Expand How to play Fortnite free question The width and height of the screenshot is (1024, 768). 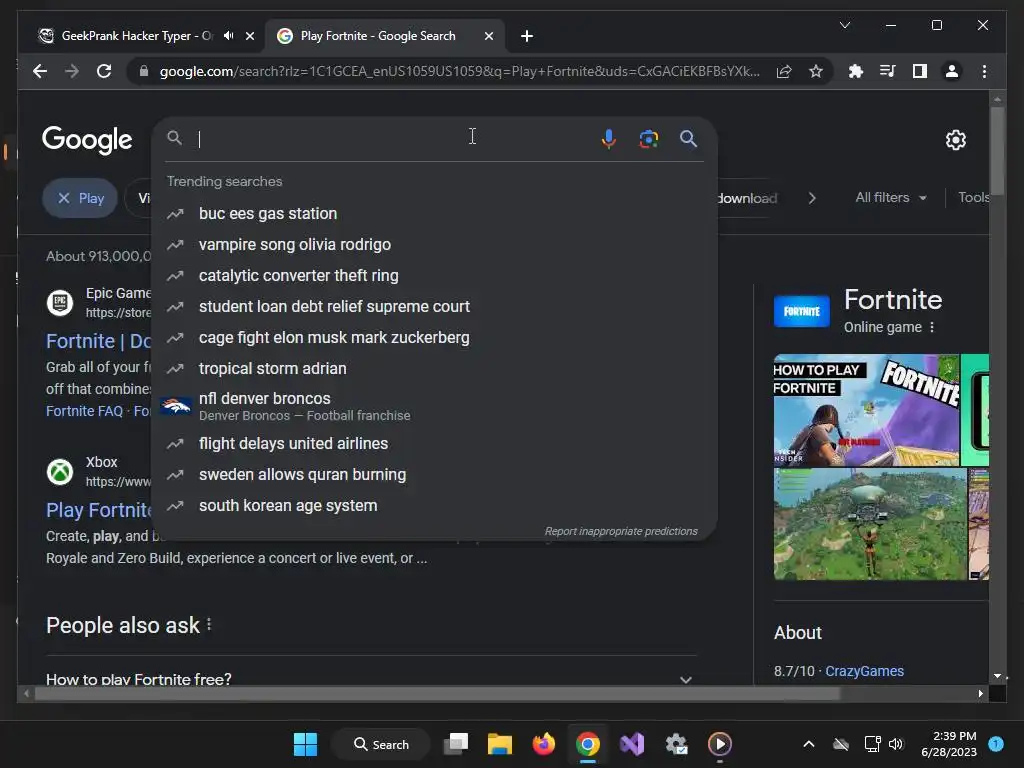[x=371, y=679]
